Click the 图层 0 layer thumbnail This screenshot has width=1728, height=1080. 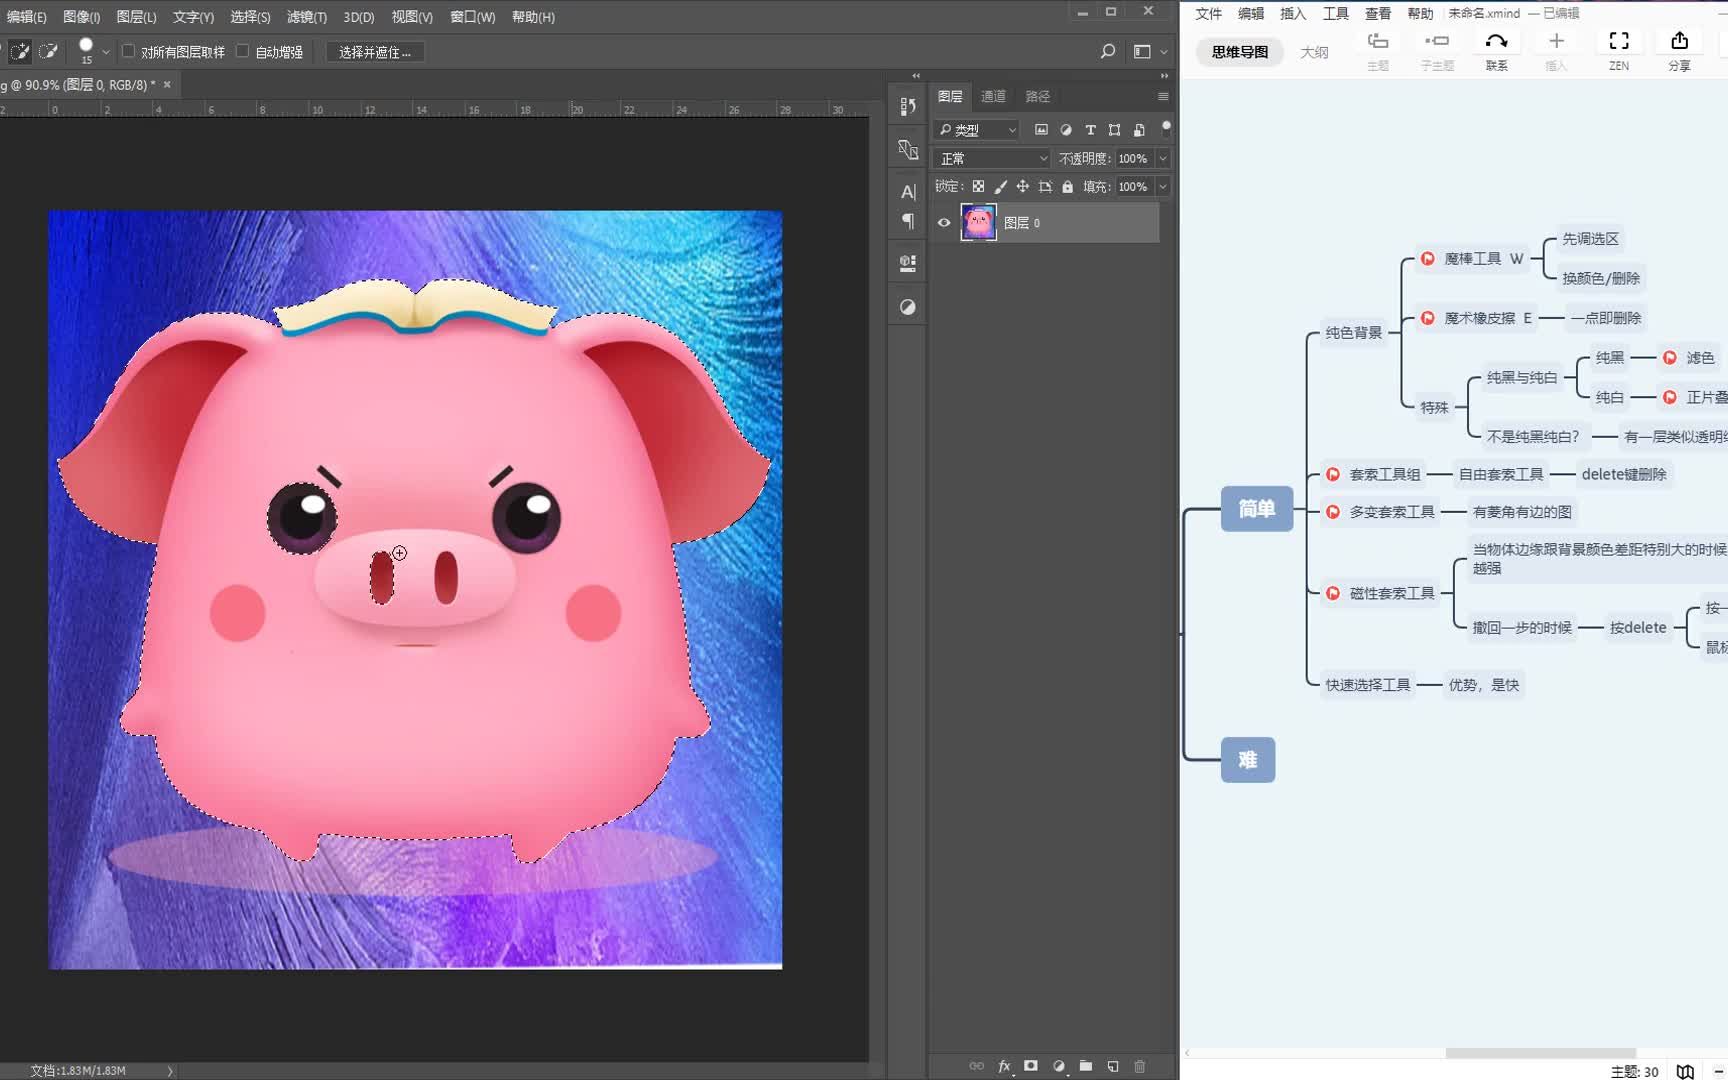(x=978, y=222)
